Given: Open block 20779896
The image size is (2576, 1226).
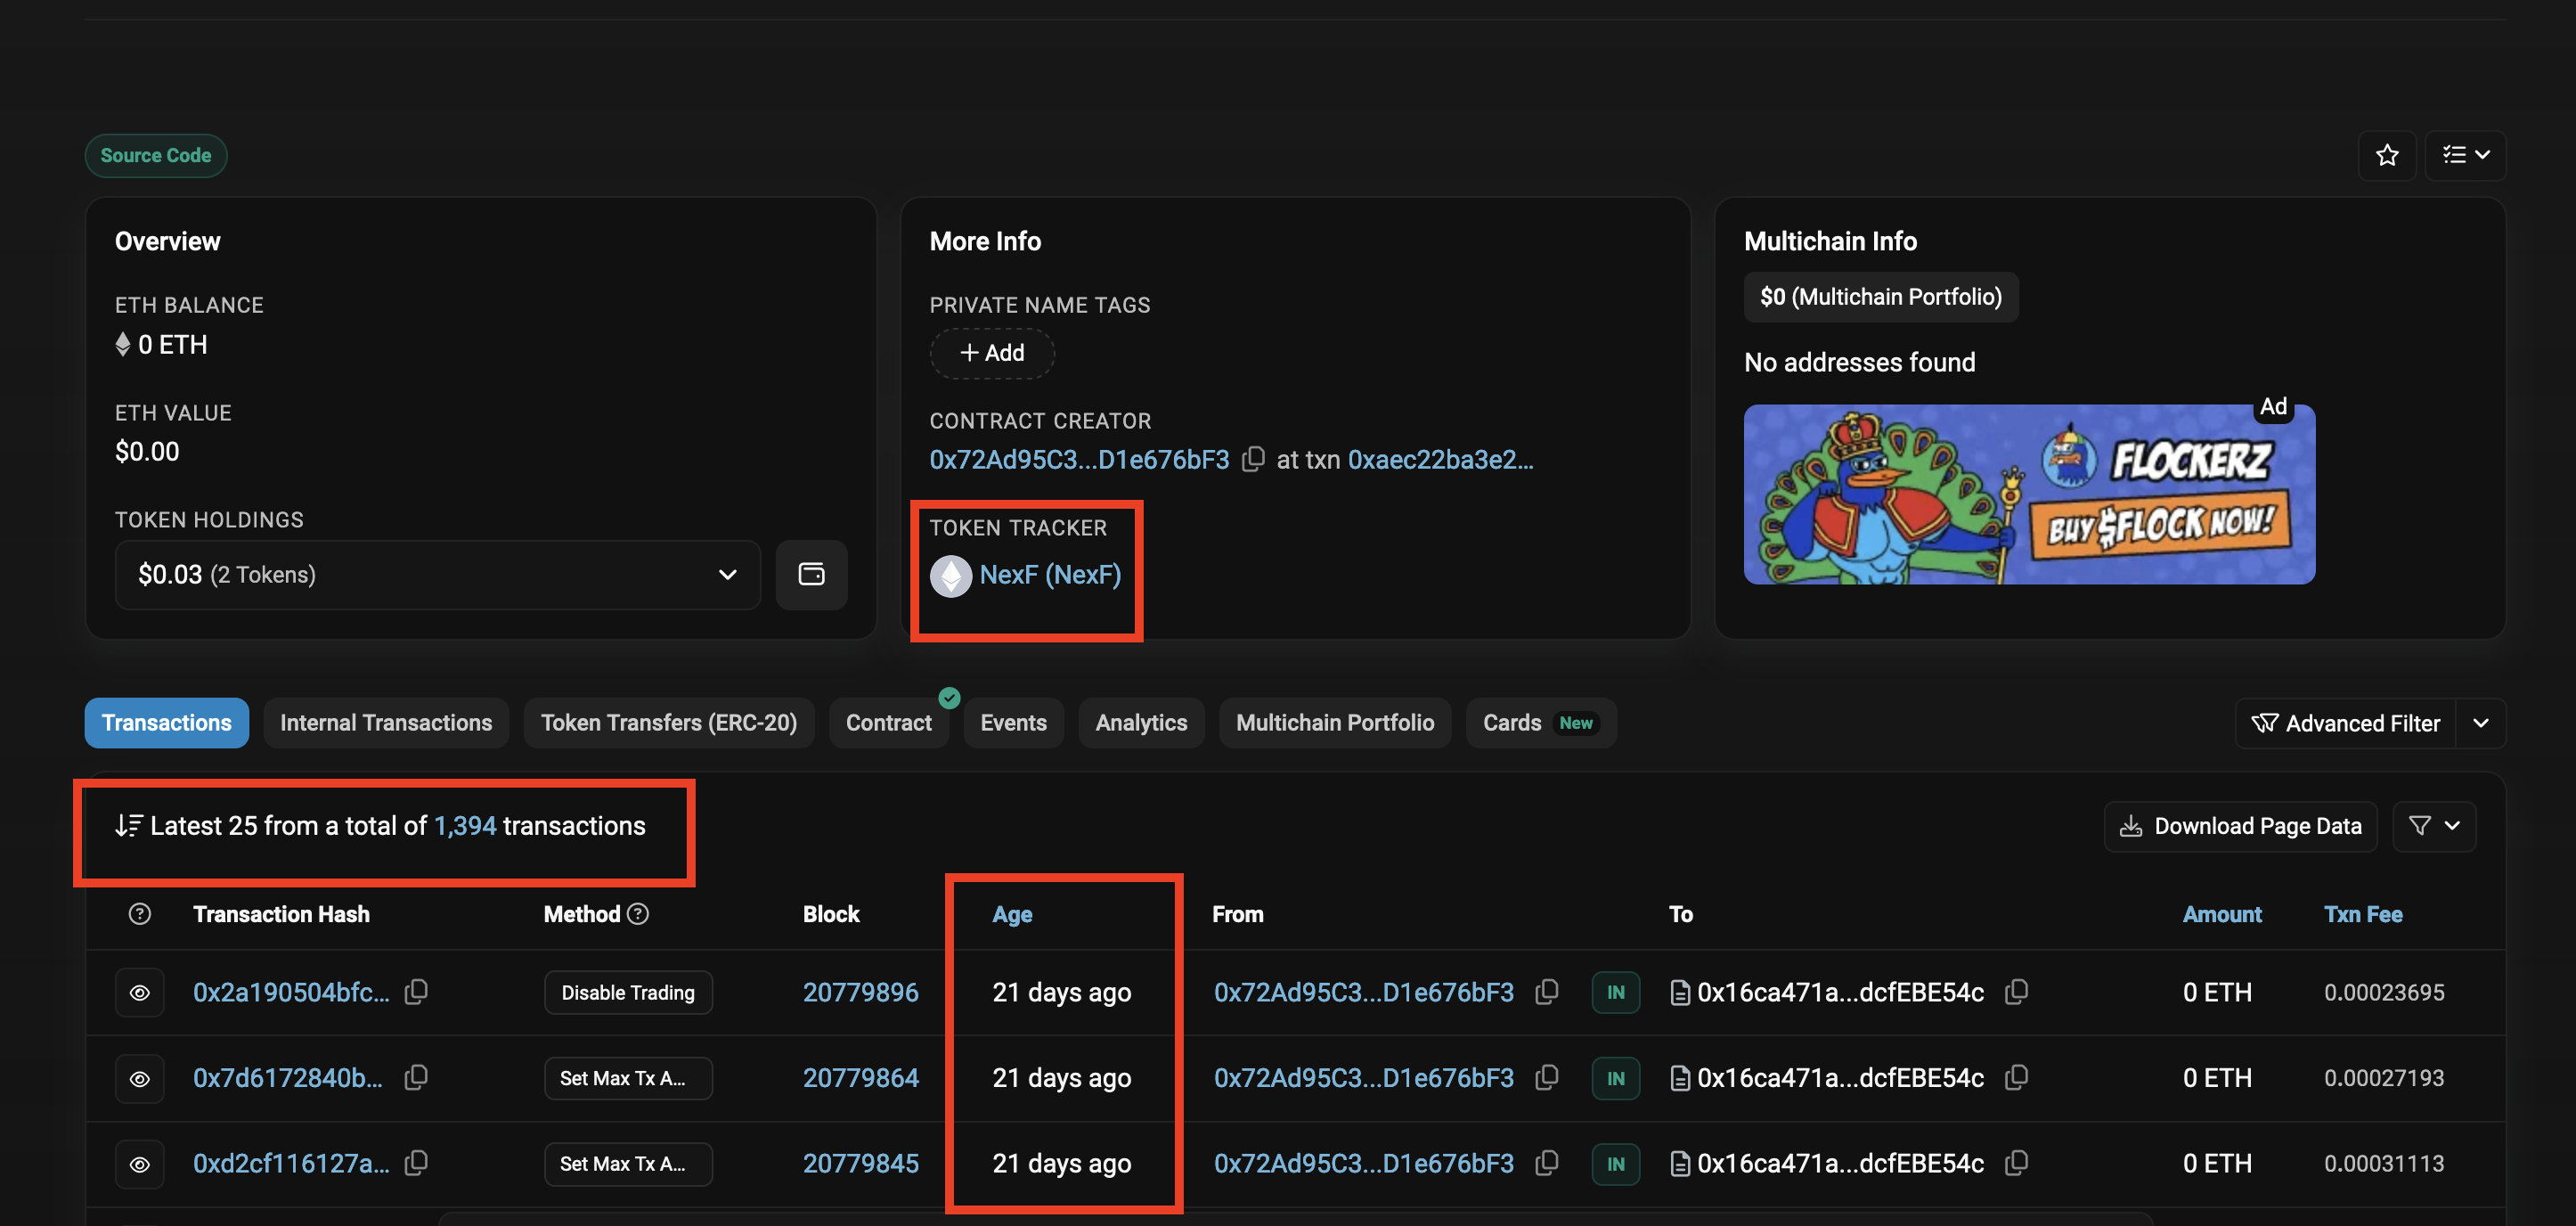Looking at the screenshot, I should coord(860,992).
